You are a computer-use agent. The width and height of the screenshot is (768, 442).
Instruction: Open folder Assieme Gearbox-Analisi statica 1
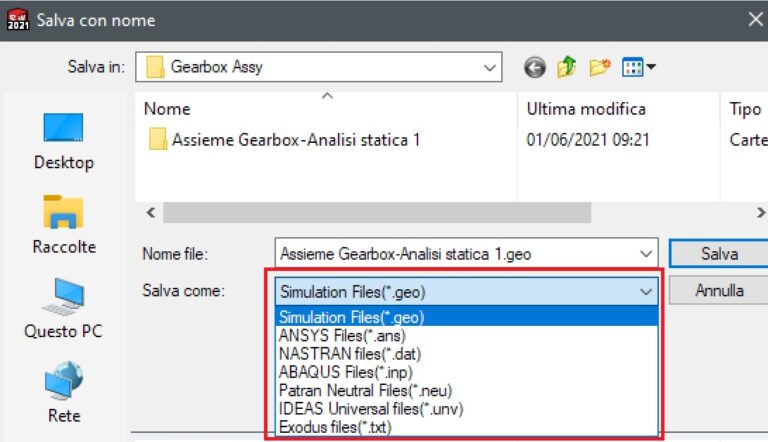pyautogui.click(x=294, y=140)
